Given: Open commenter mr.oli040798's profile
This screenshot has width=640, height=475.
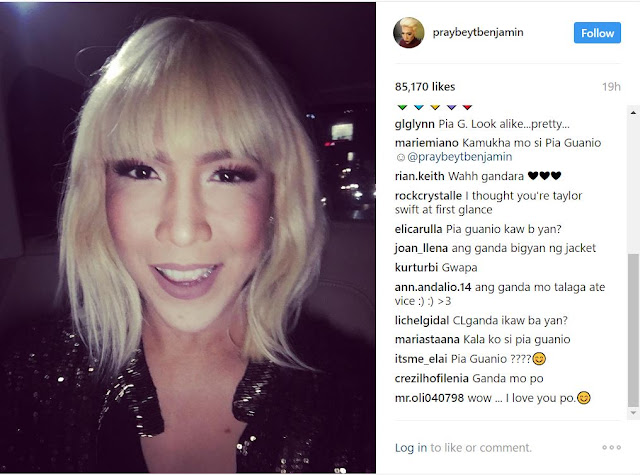Looking at the screenshot, I should [x=429, y=398].
